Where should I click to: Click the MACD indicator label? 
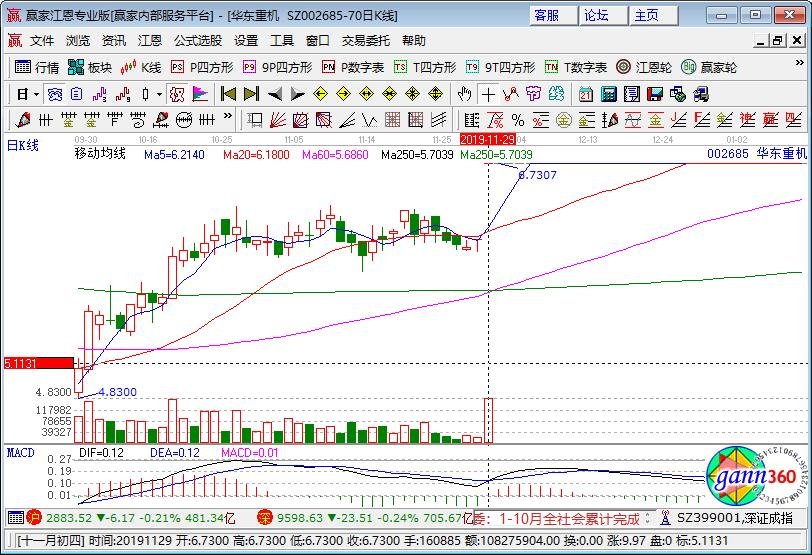(20, 453)
